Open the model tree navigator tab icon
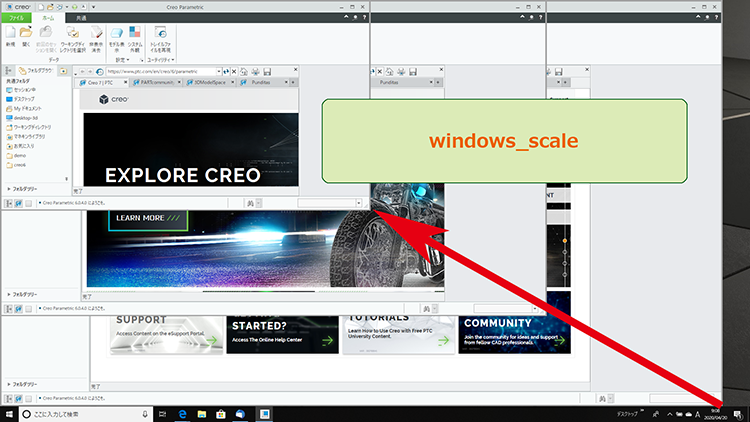750x422 pixels. pos(8,71)
